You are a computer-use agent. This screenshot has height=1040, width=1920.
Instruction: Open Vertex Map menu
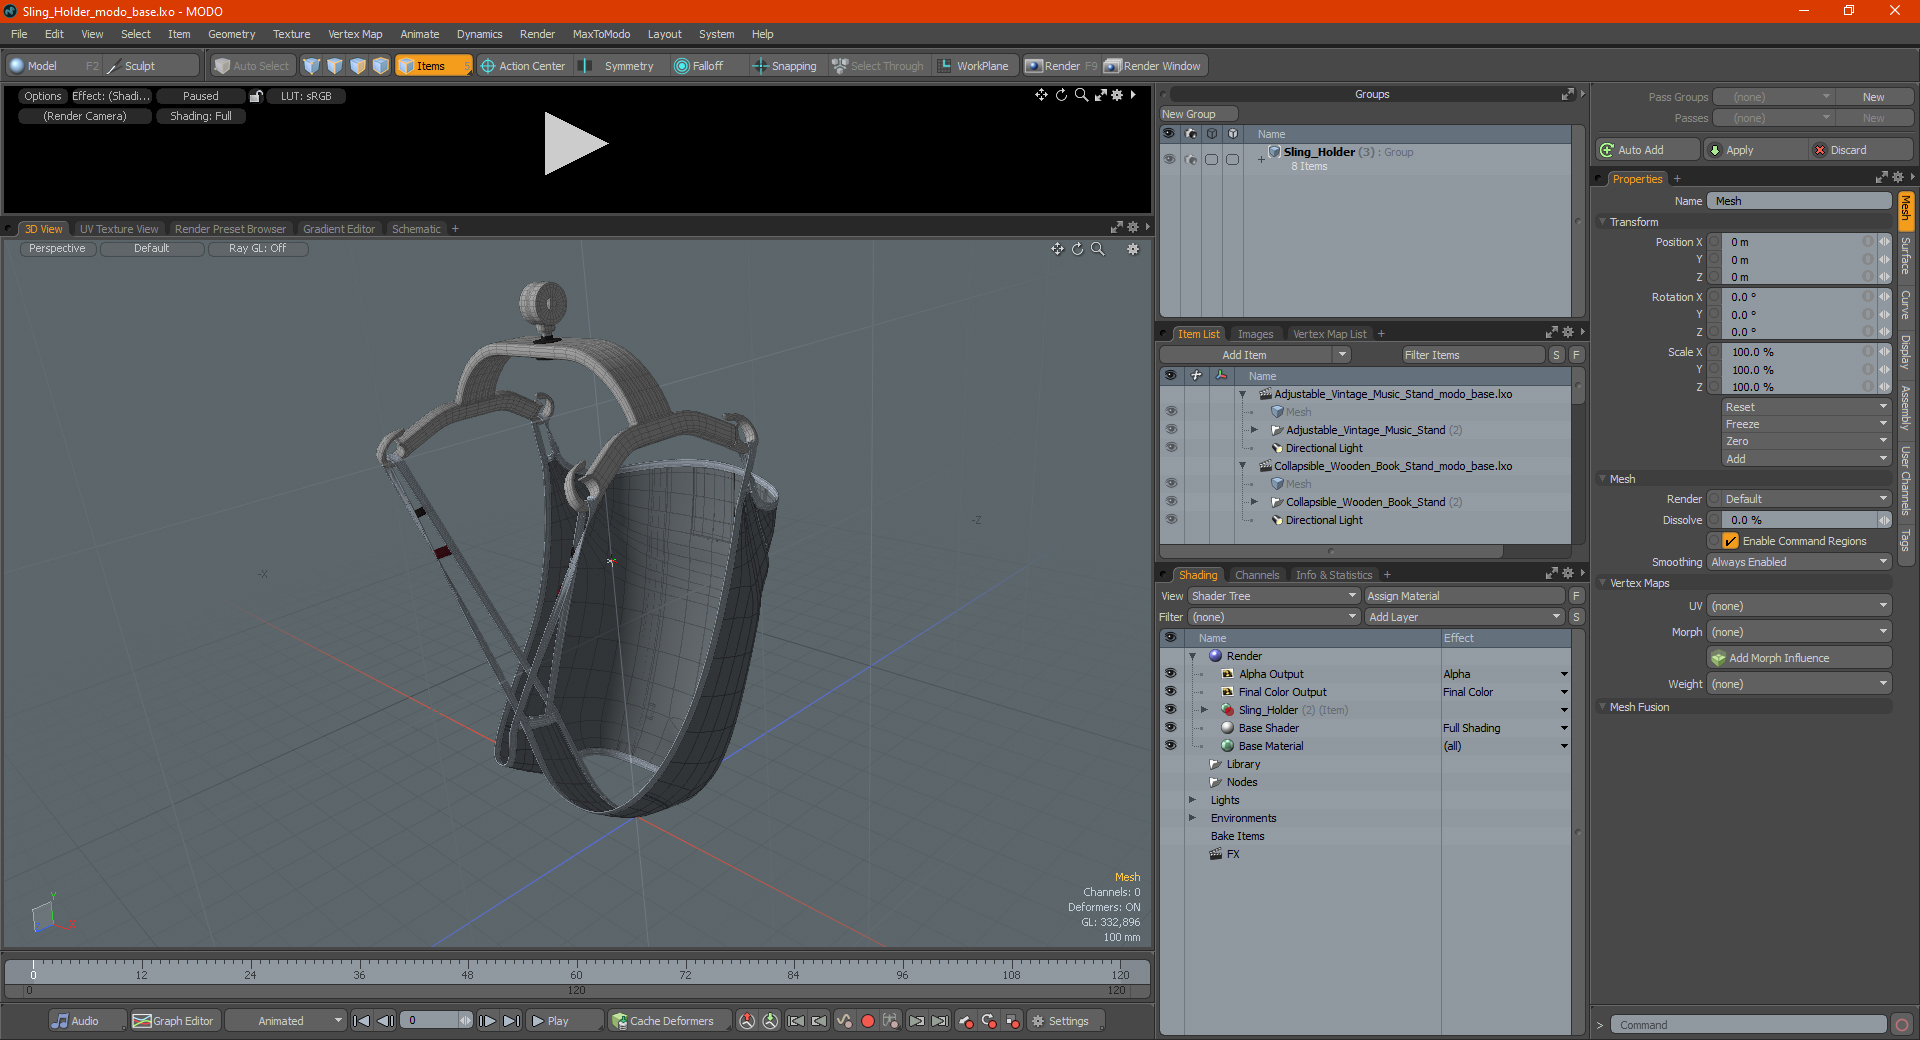(x=355, y=34)
